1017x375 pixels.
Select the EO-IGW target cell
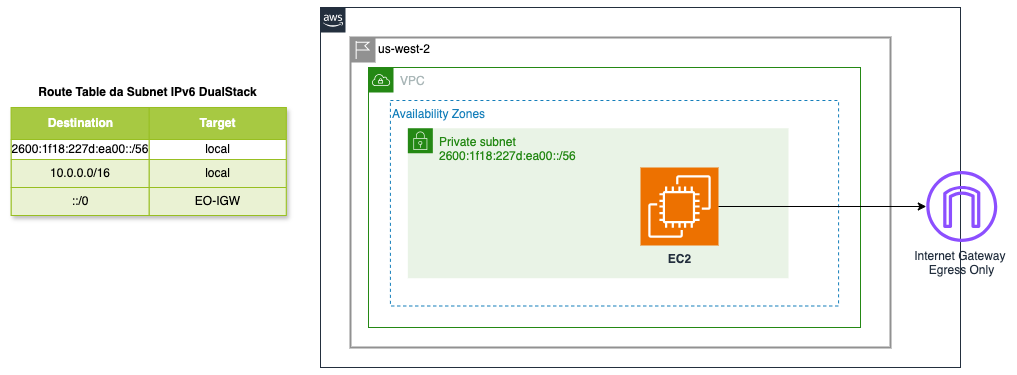[x=218, y=201]
